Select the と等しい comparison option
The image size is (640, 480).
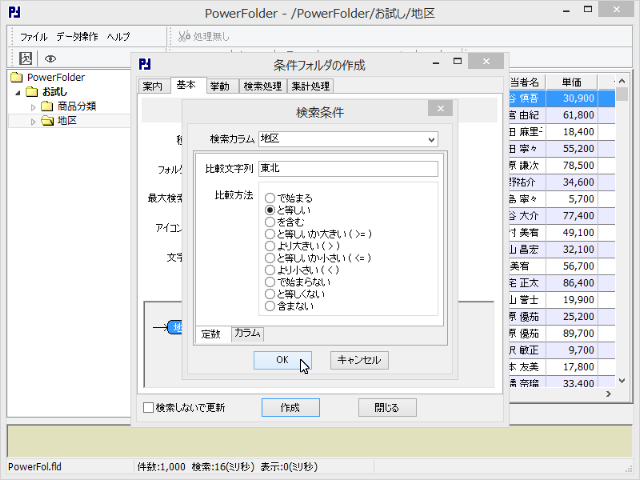[x=270, y=210]
